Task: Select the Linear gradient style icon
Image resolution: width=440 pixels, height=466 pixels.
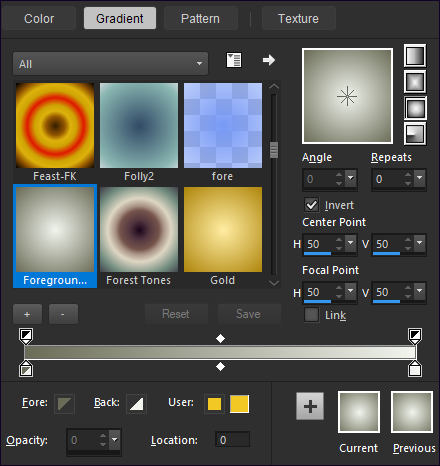Action: click(x=415, y=56)
